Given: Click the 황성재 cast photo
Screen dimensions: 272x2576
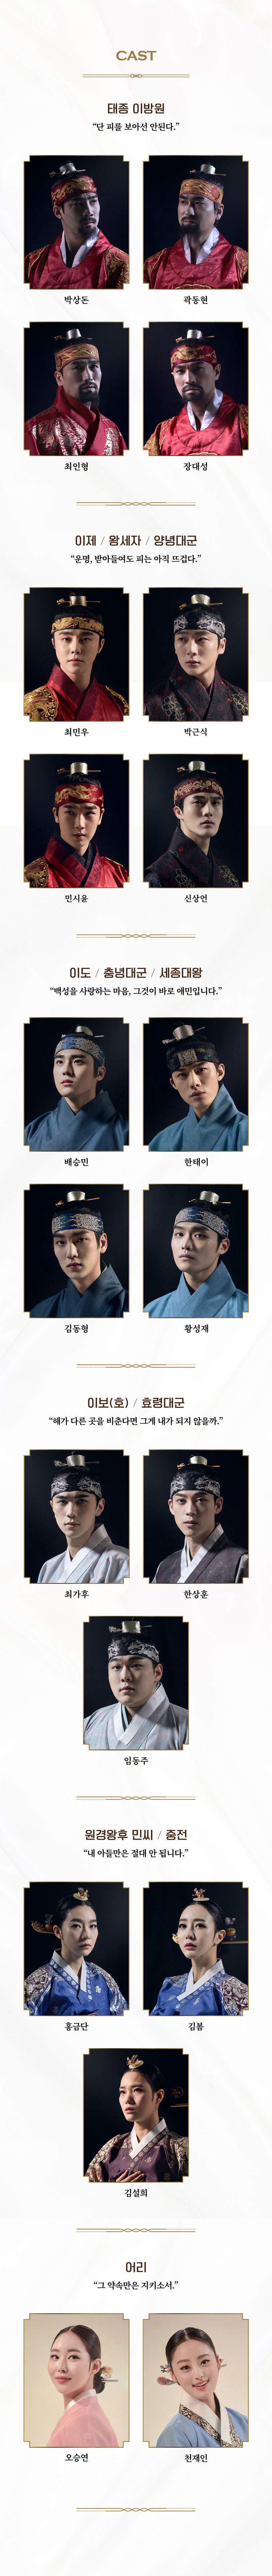Looking at the screenshot, I should pyautogui.click(x=196, y=1251).
